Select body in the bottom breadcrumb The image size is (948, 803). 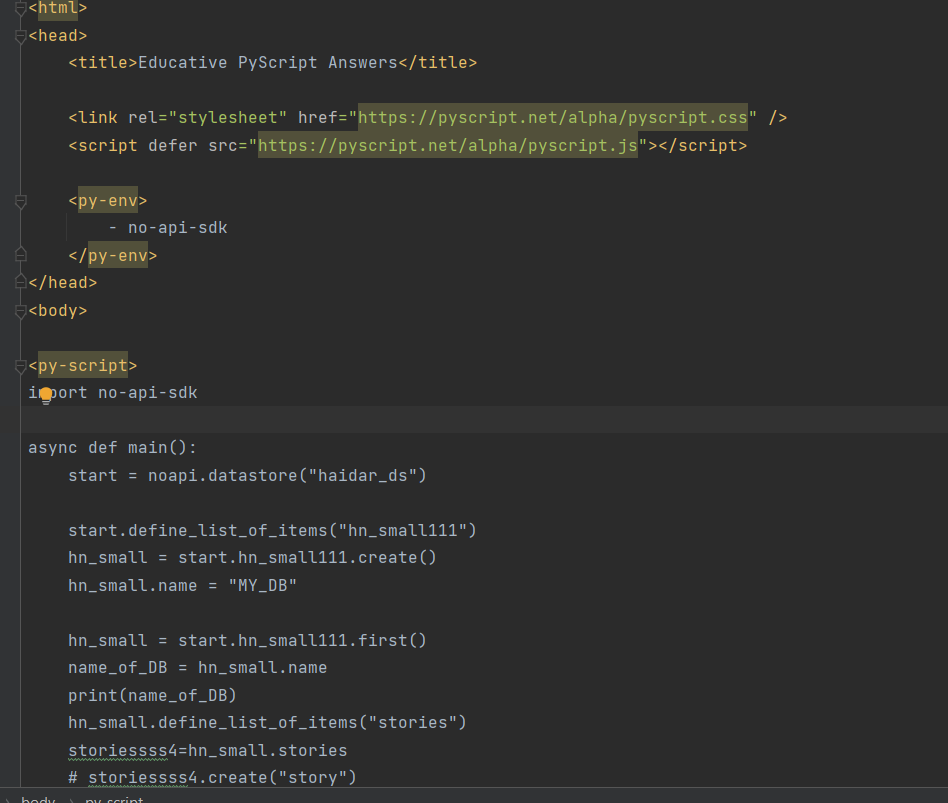click(38, 799)
